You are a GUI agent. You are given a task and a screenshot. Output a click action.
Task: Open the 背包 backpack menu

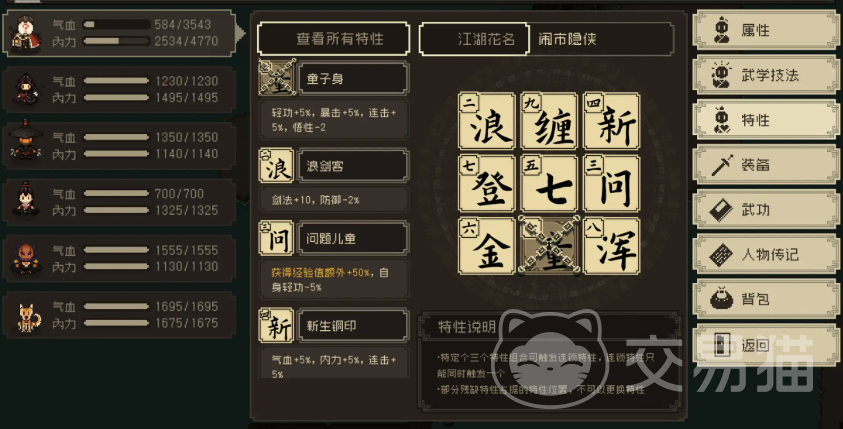766,299
